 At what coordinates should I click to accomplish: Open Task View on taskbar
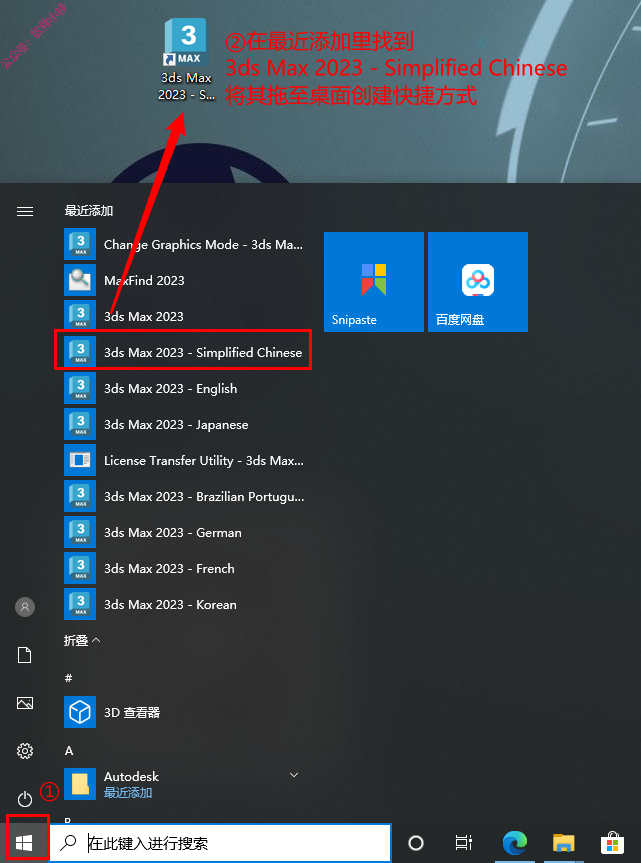[464, 843]
